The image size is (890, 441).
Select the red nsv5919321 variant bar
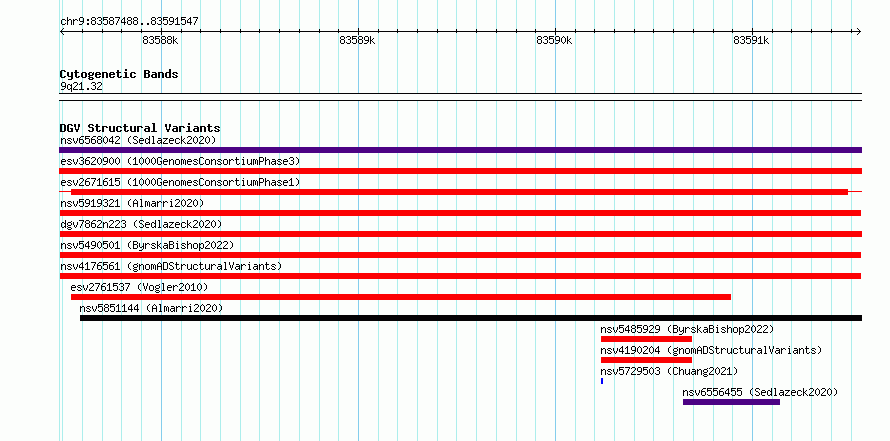pyautogui.click(x=460, y=213)
